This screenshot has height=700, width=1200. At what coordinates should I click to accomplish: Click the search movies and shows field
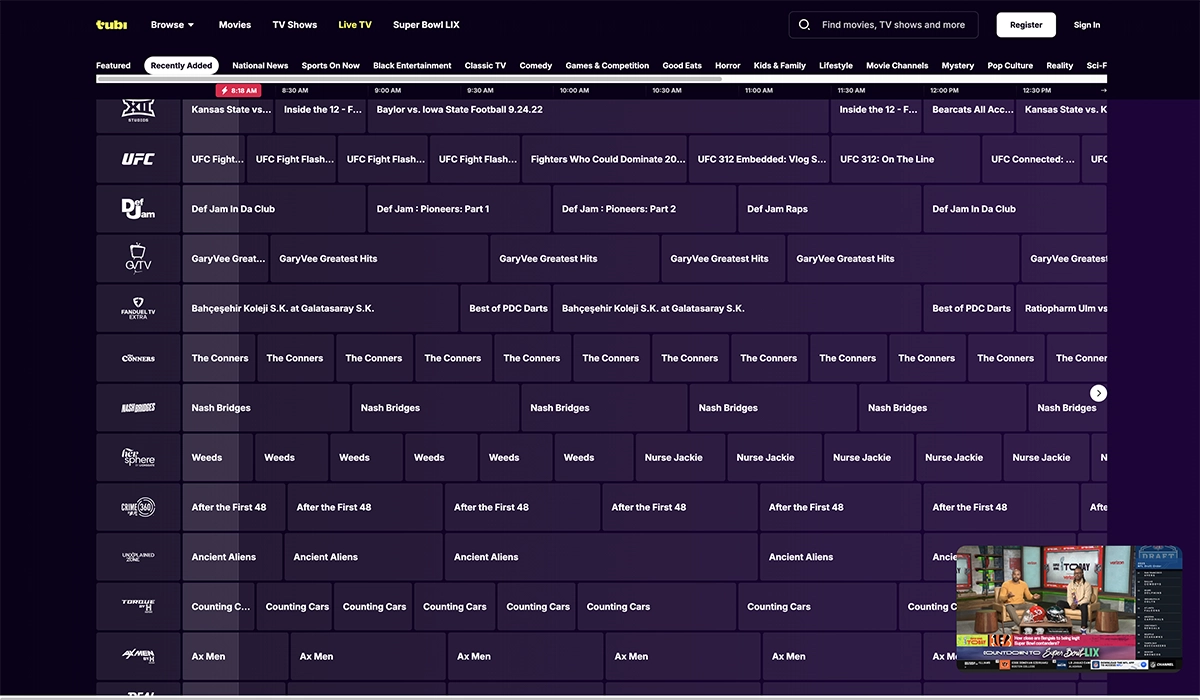tap(884, 25)
